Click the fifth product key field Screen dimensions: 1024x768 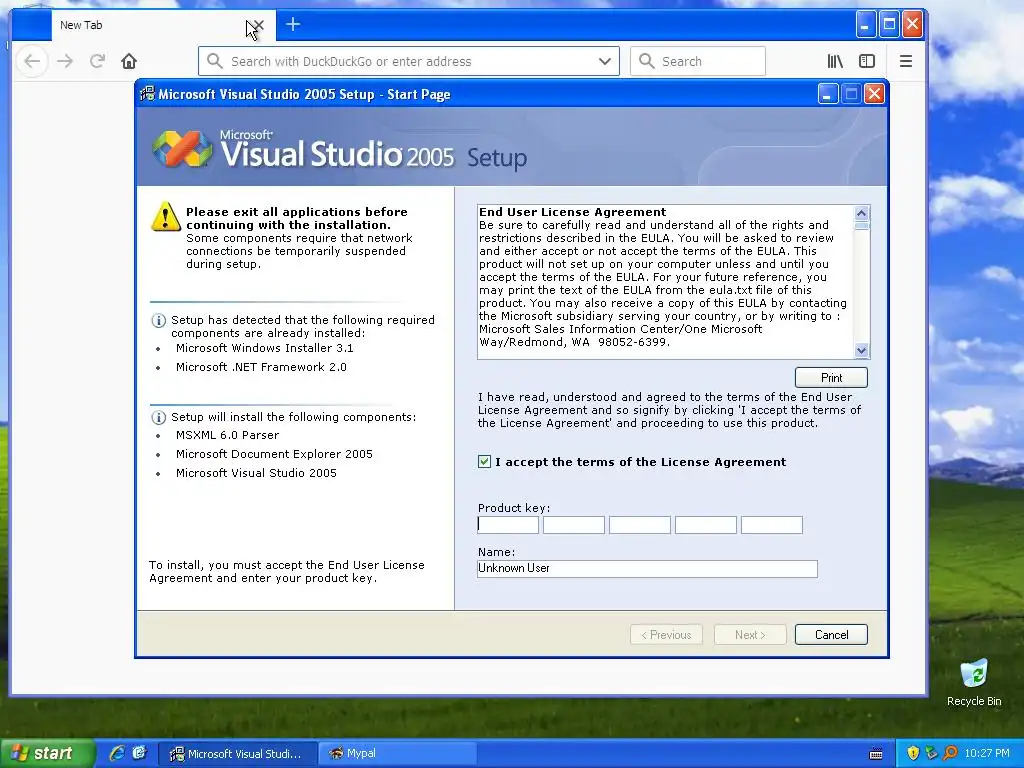pos(772,525)
